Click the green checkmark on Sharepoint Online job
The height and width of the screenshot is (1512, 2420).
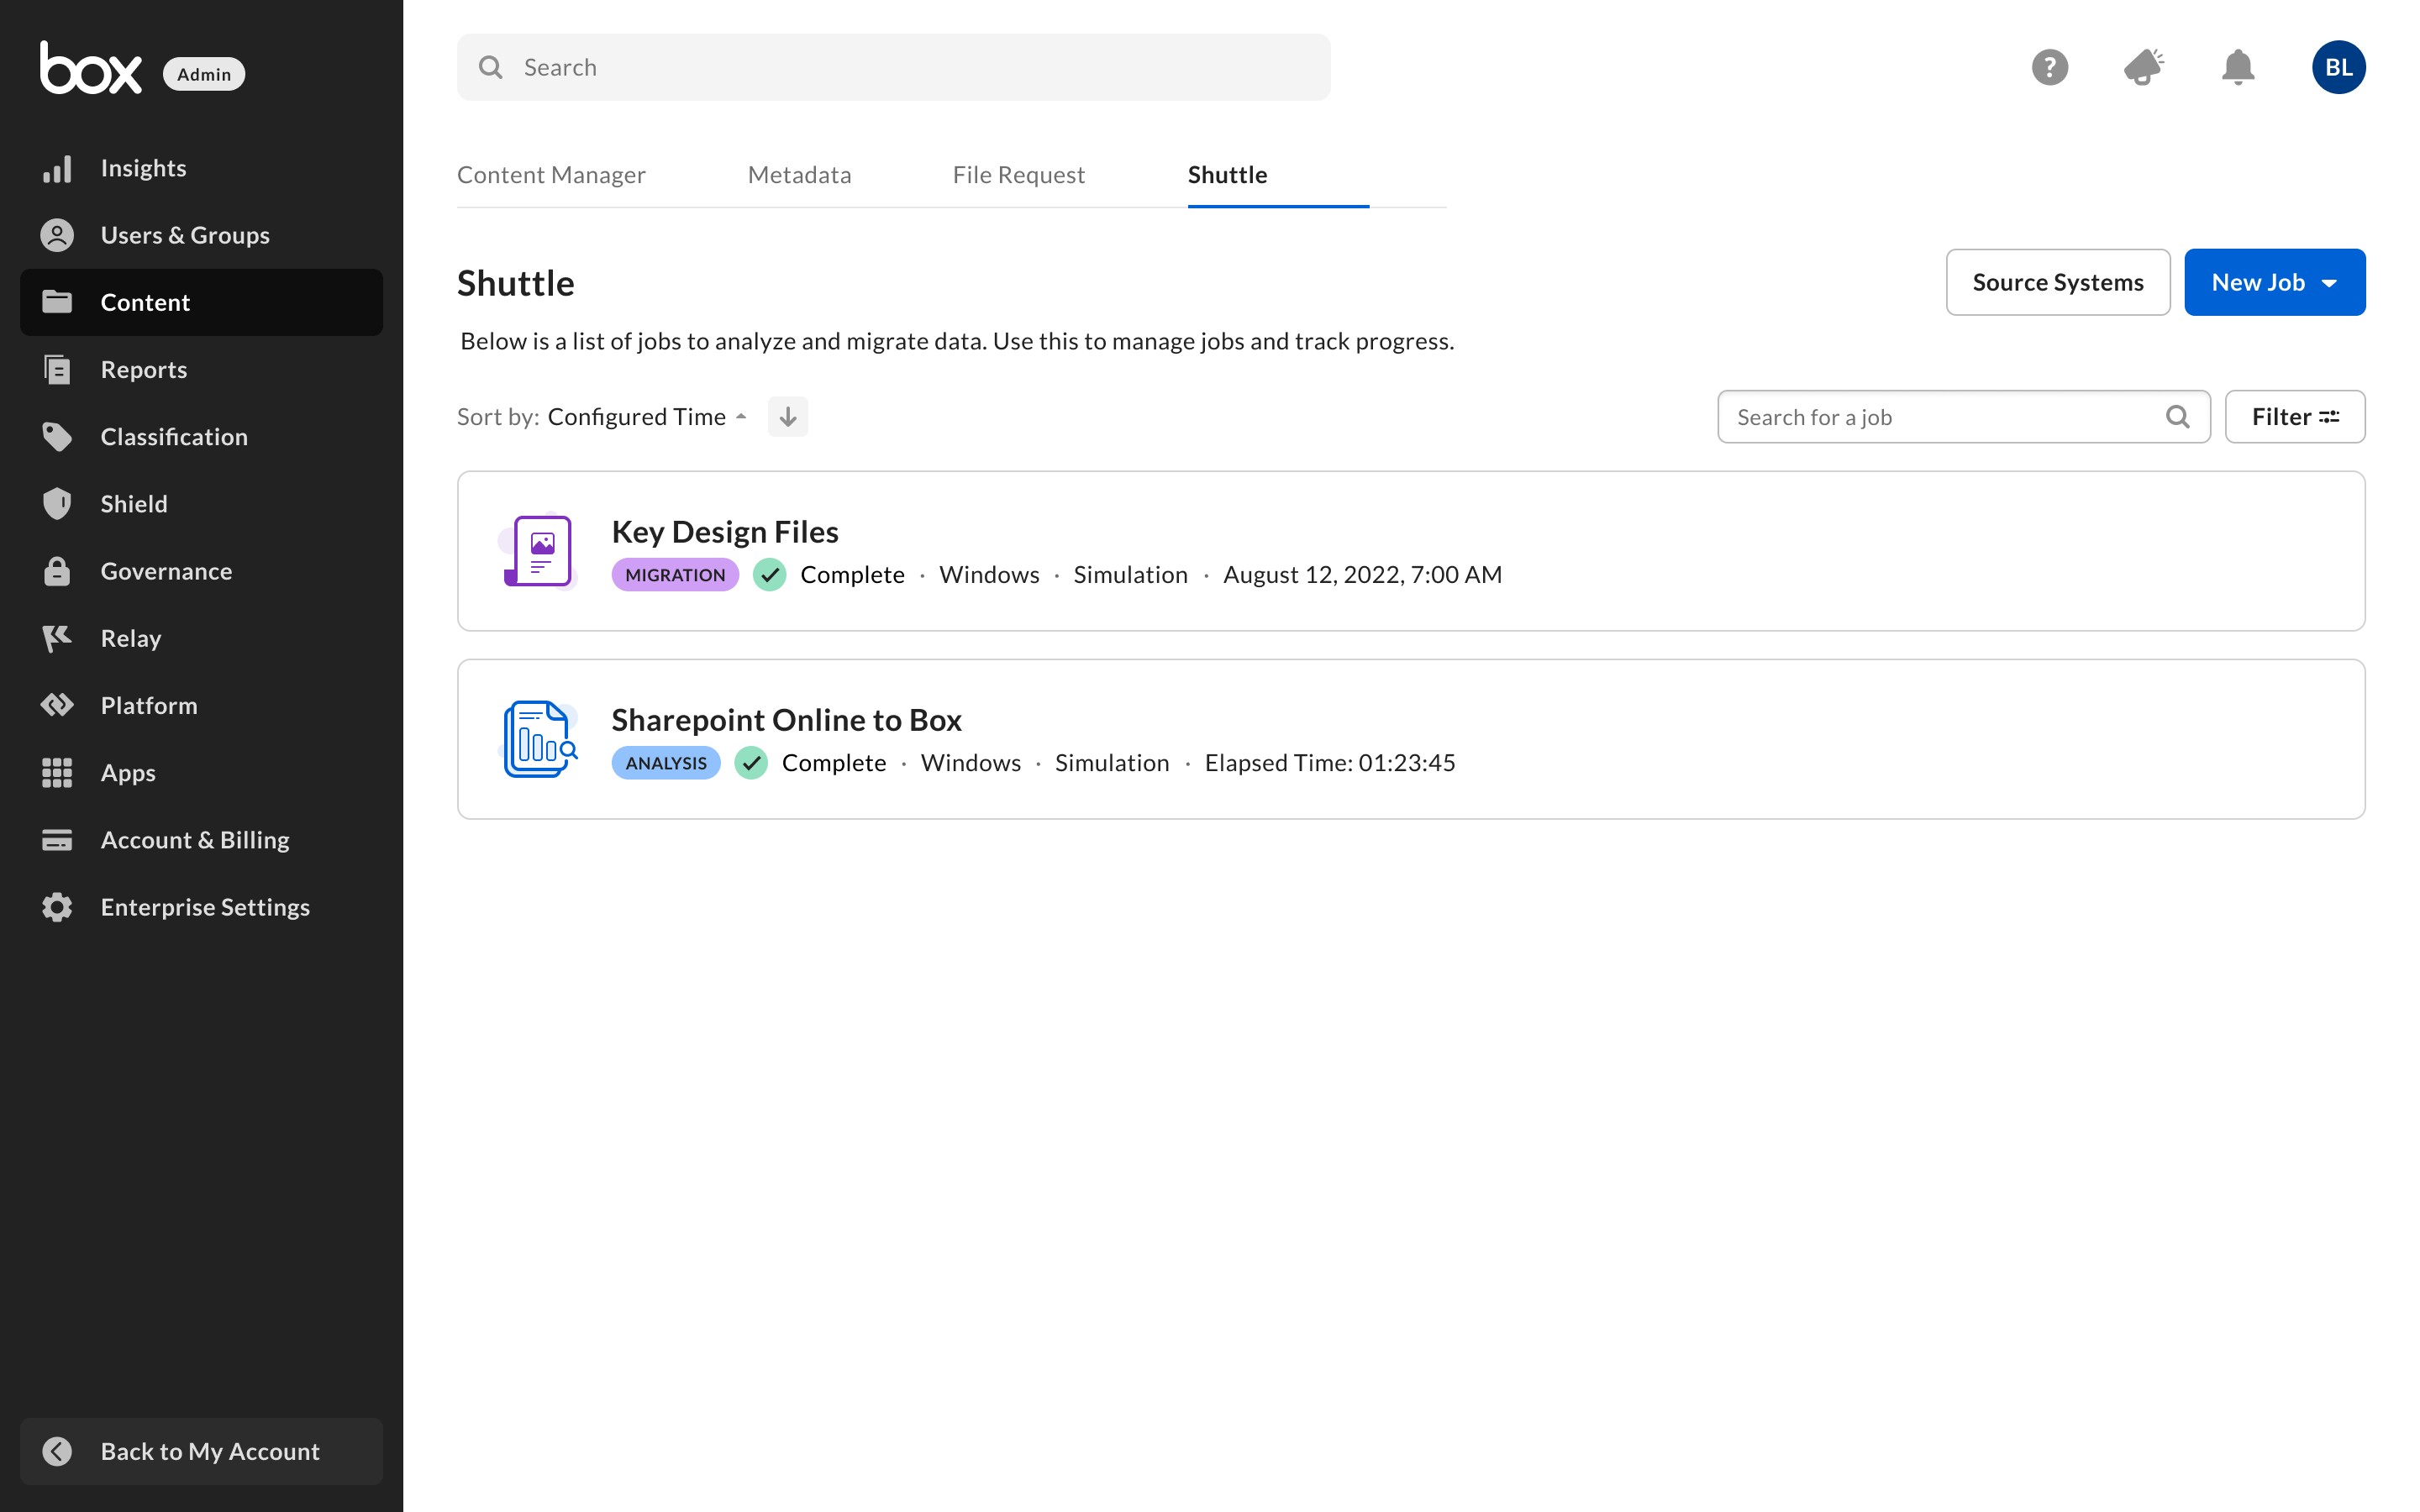(751, 763)
